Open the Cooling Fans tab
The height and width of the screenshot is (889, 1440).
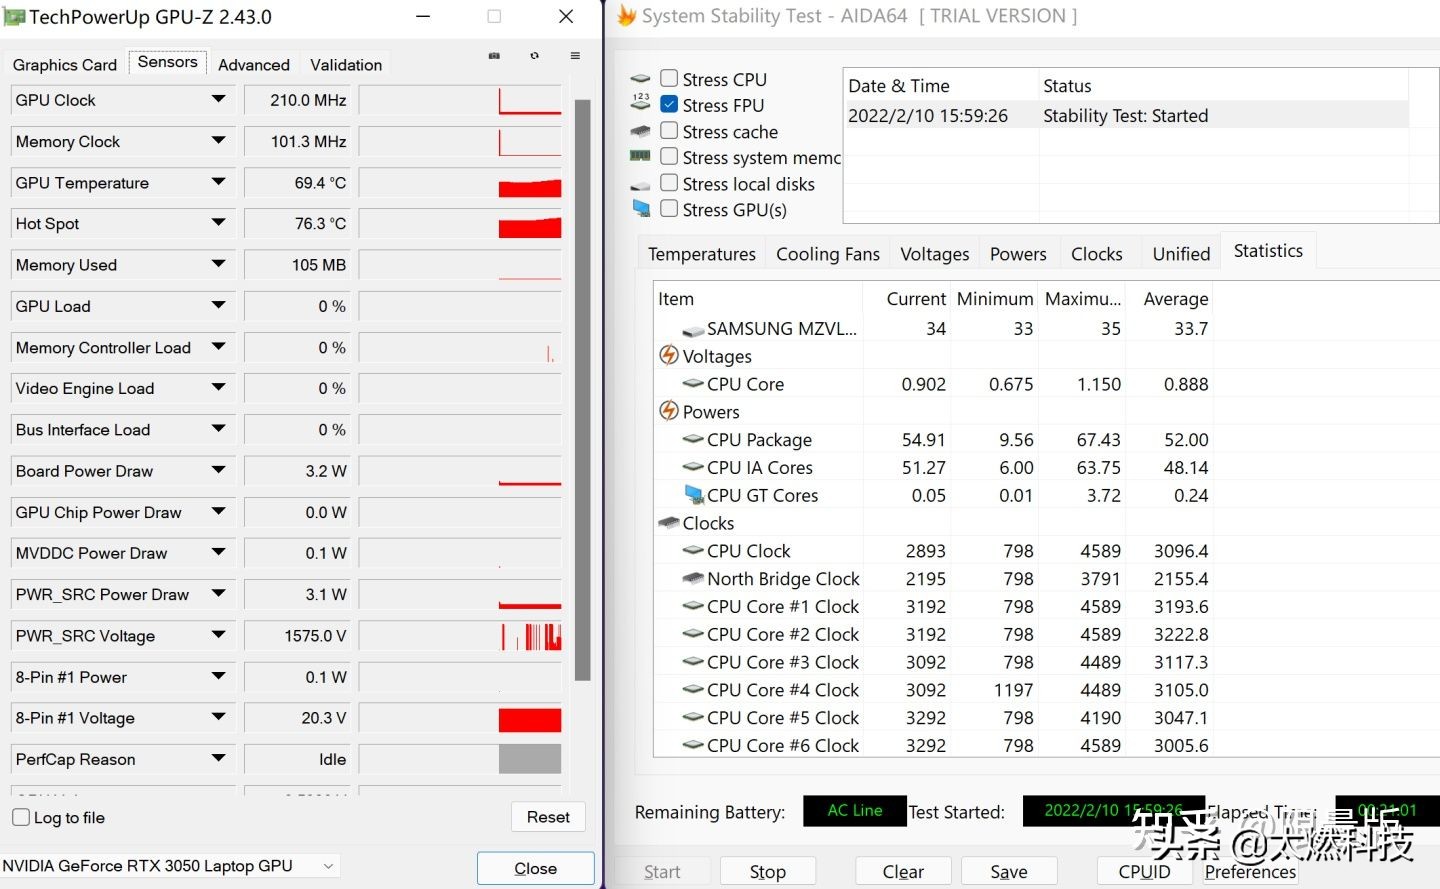[x=828, y=254]
